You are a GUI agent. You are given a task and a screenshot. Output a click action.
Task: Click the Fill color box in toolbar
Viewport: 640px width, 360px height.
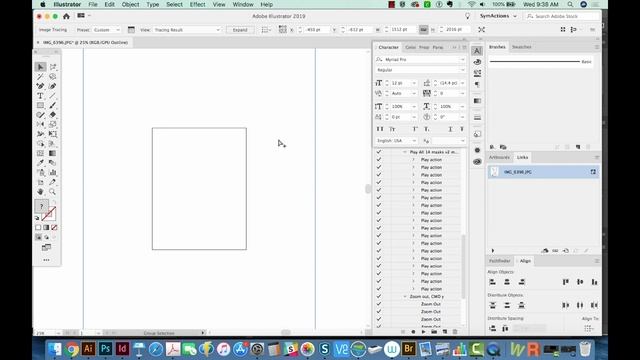[42, 206]
